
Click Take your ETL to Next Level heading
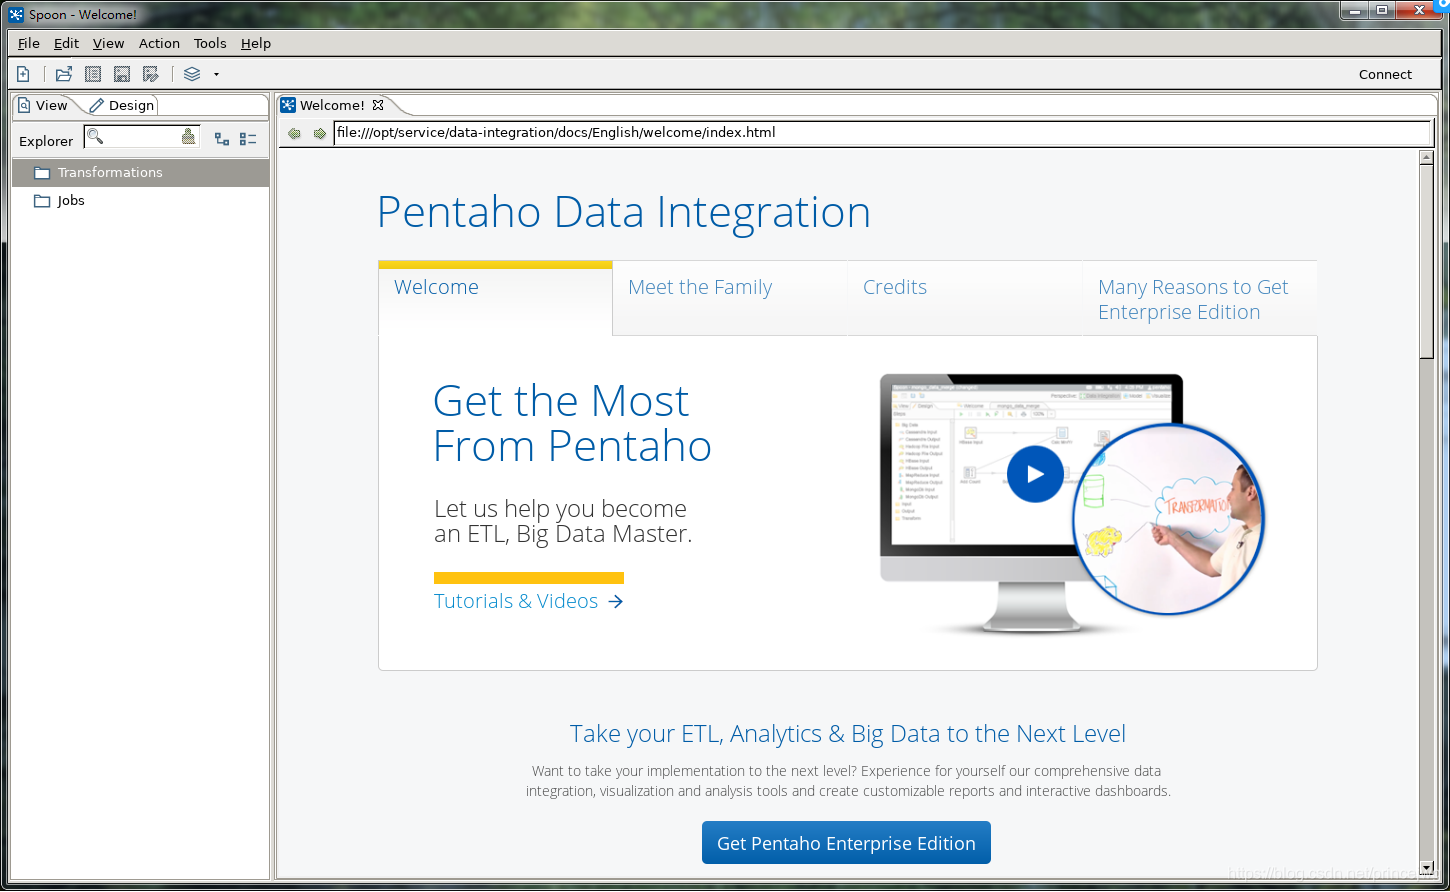(848, 734)
